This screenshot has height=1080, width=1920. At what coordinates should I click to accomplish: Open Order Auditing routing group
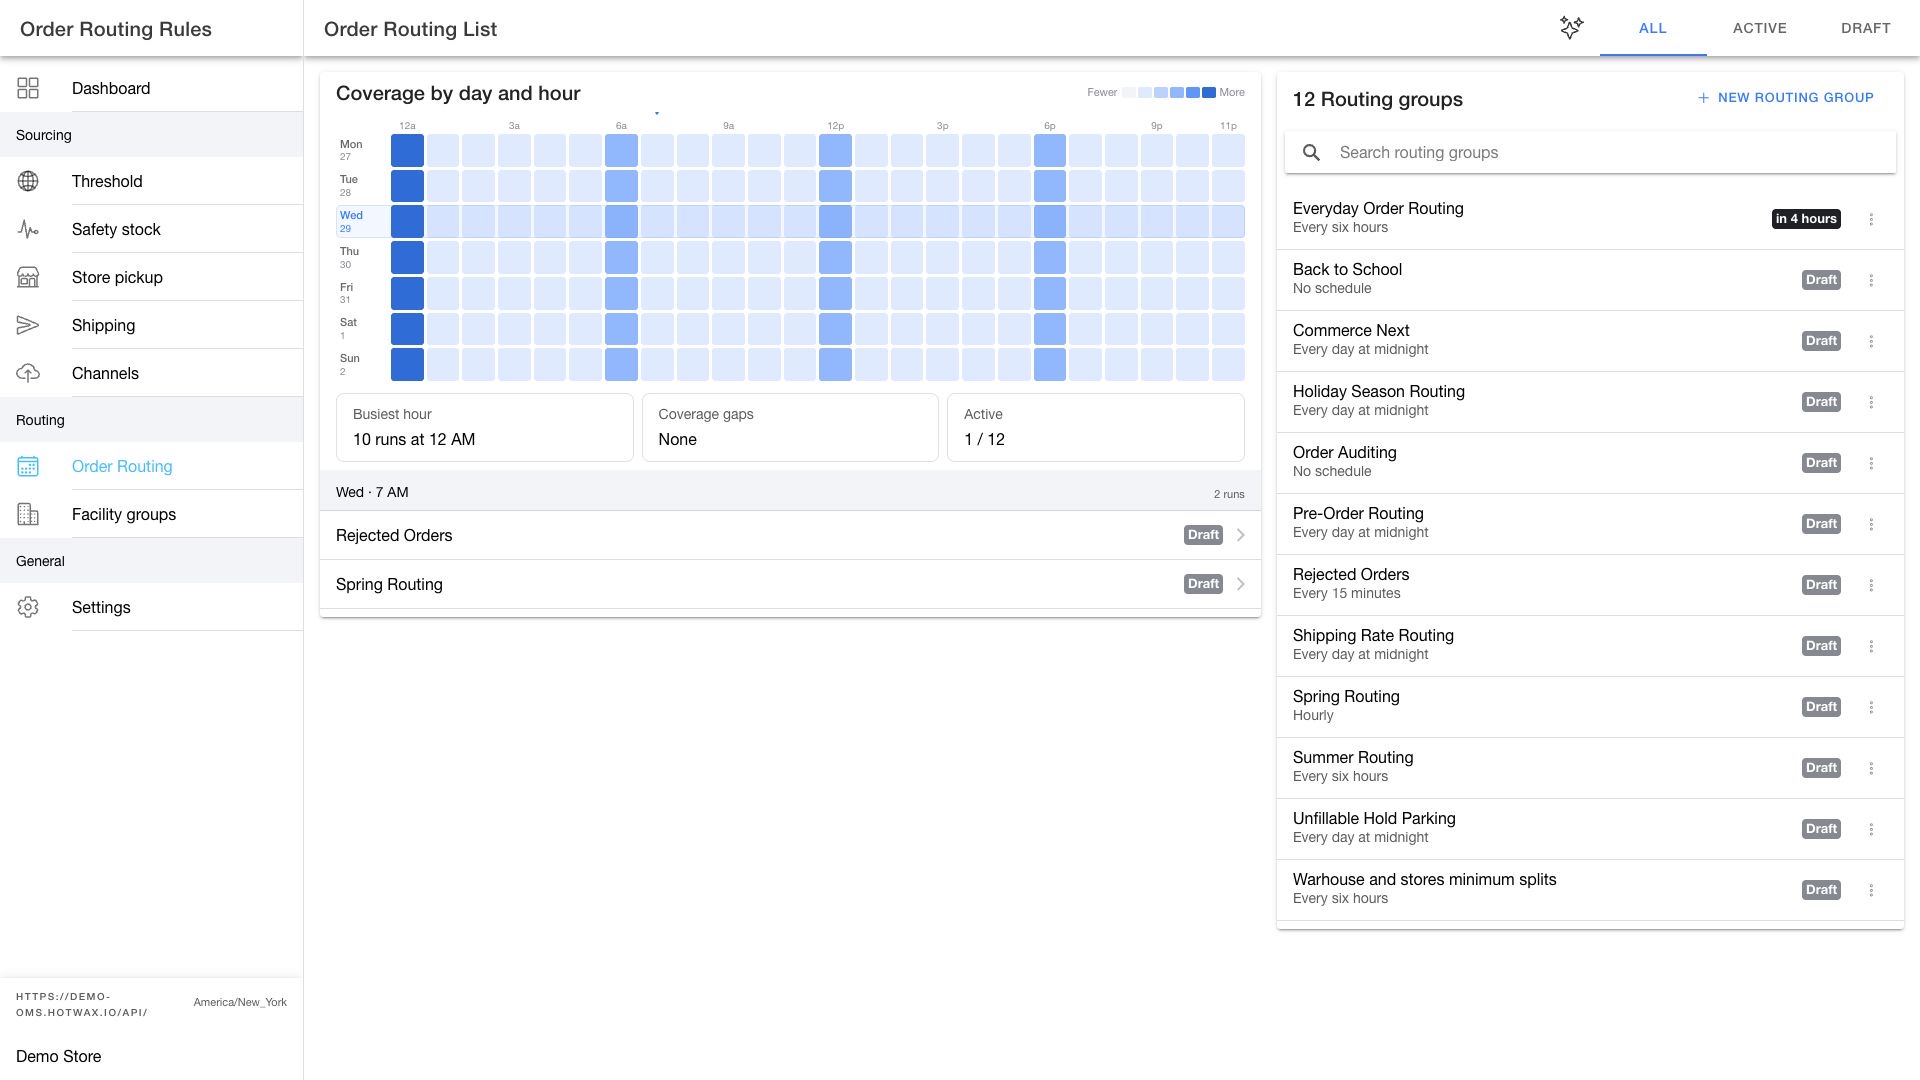(x=1589, y=463)
